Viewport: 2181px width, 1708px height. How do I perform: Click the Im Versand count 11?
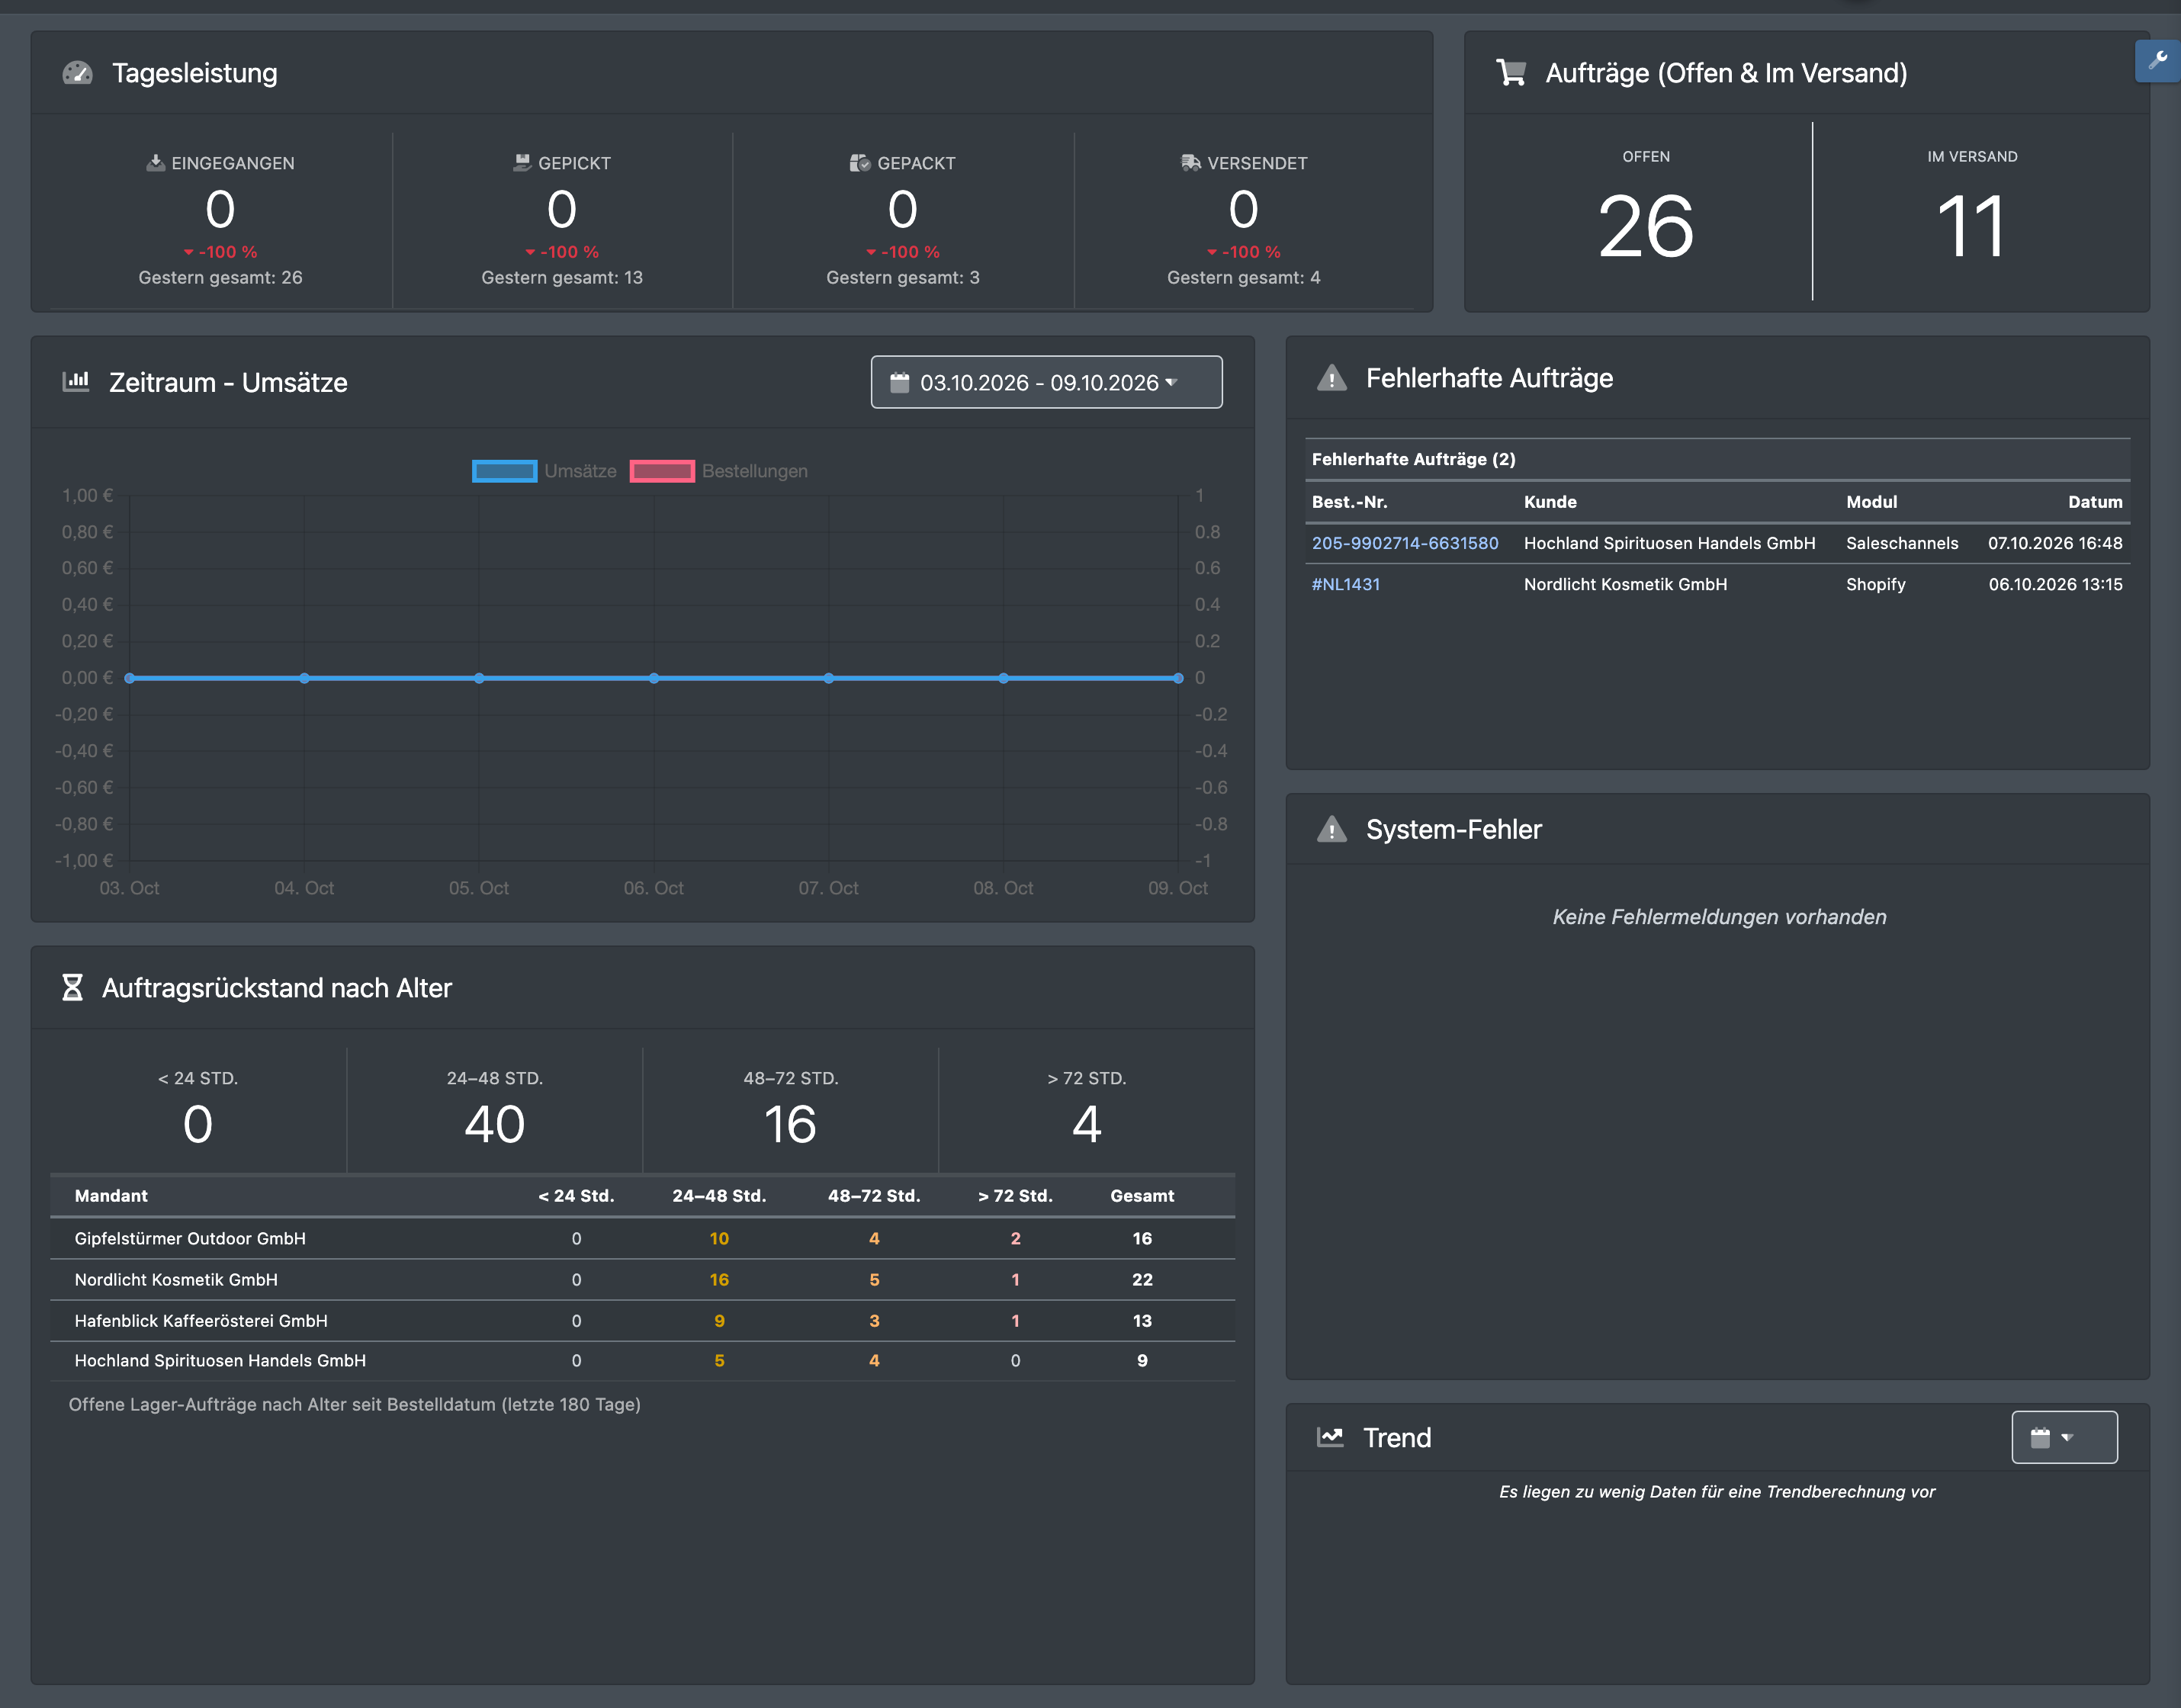[x=1972, y=227]
